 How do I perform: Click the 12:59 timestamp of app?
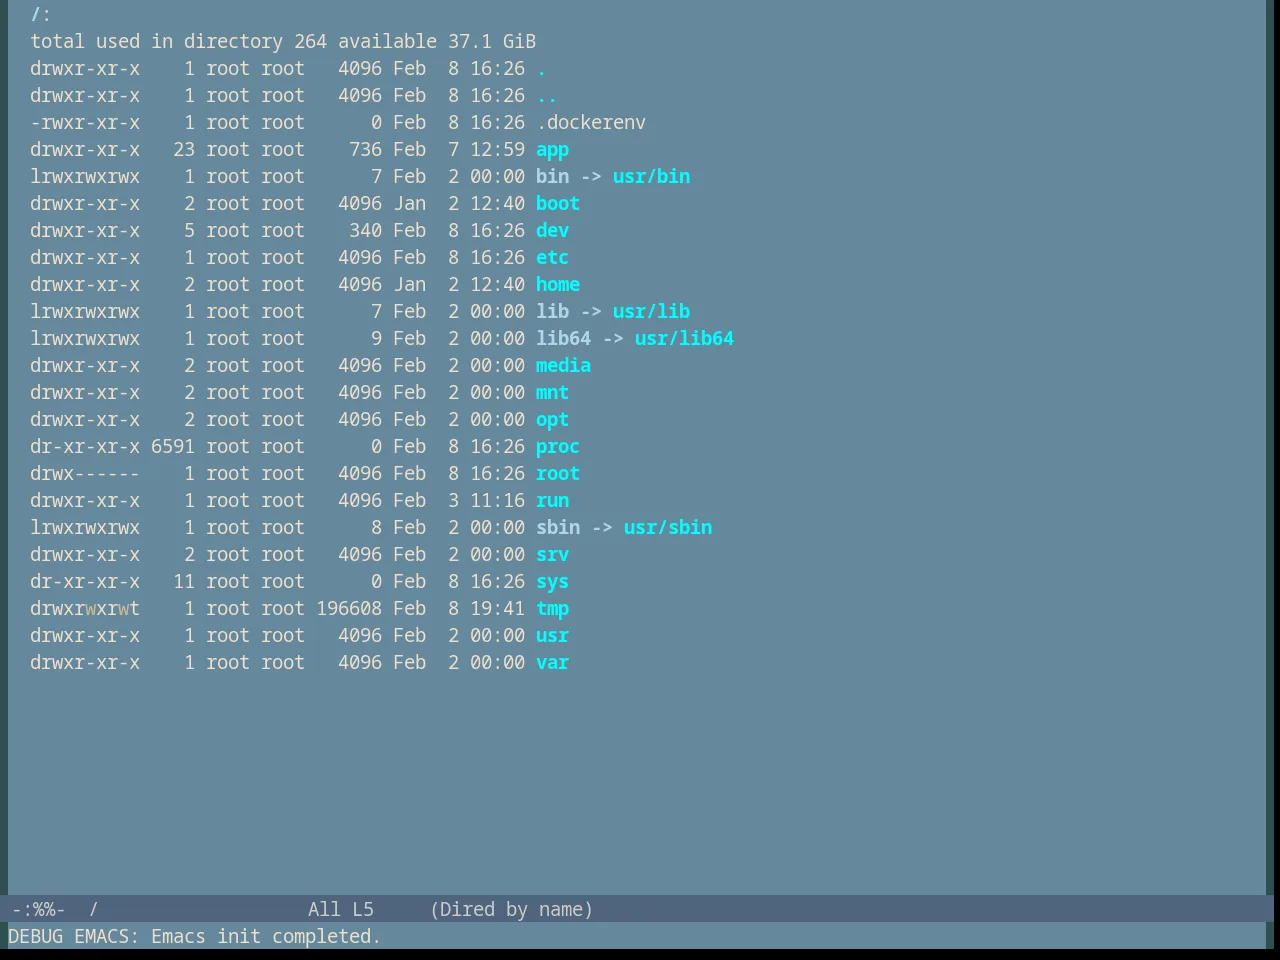[x=497, y=150]
